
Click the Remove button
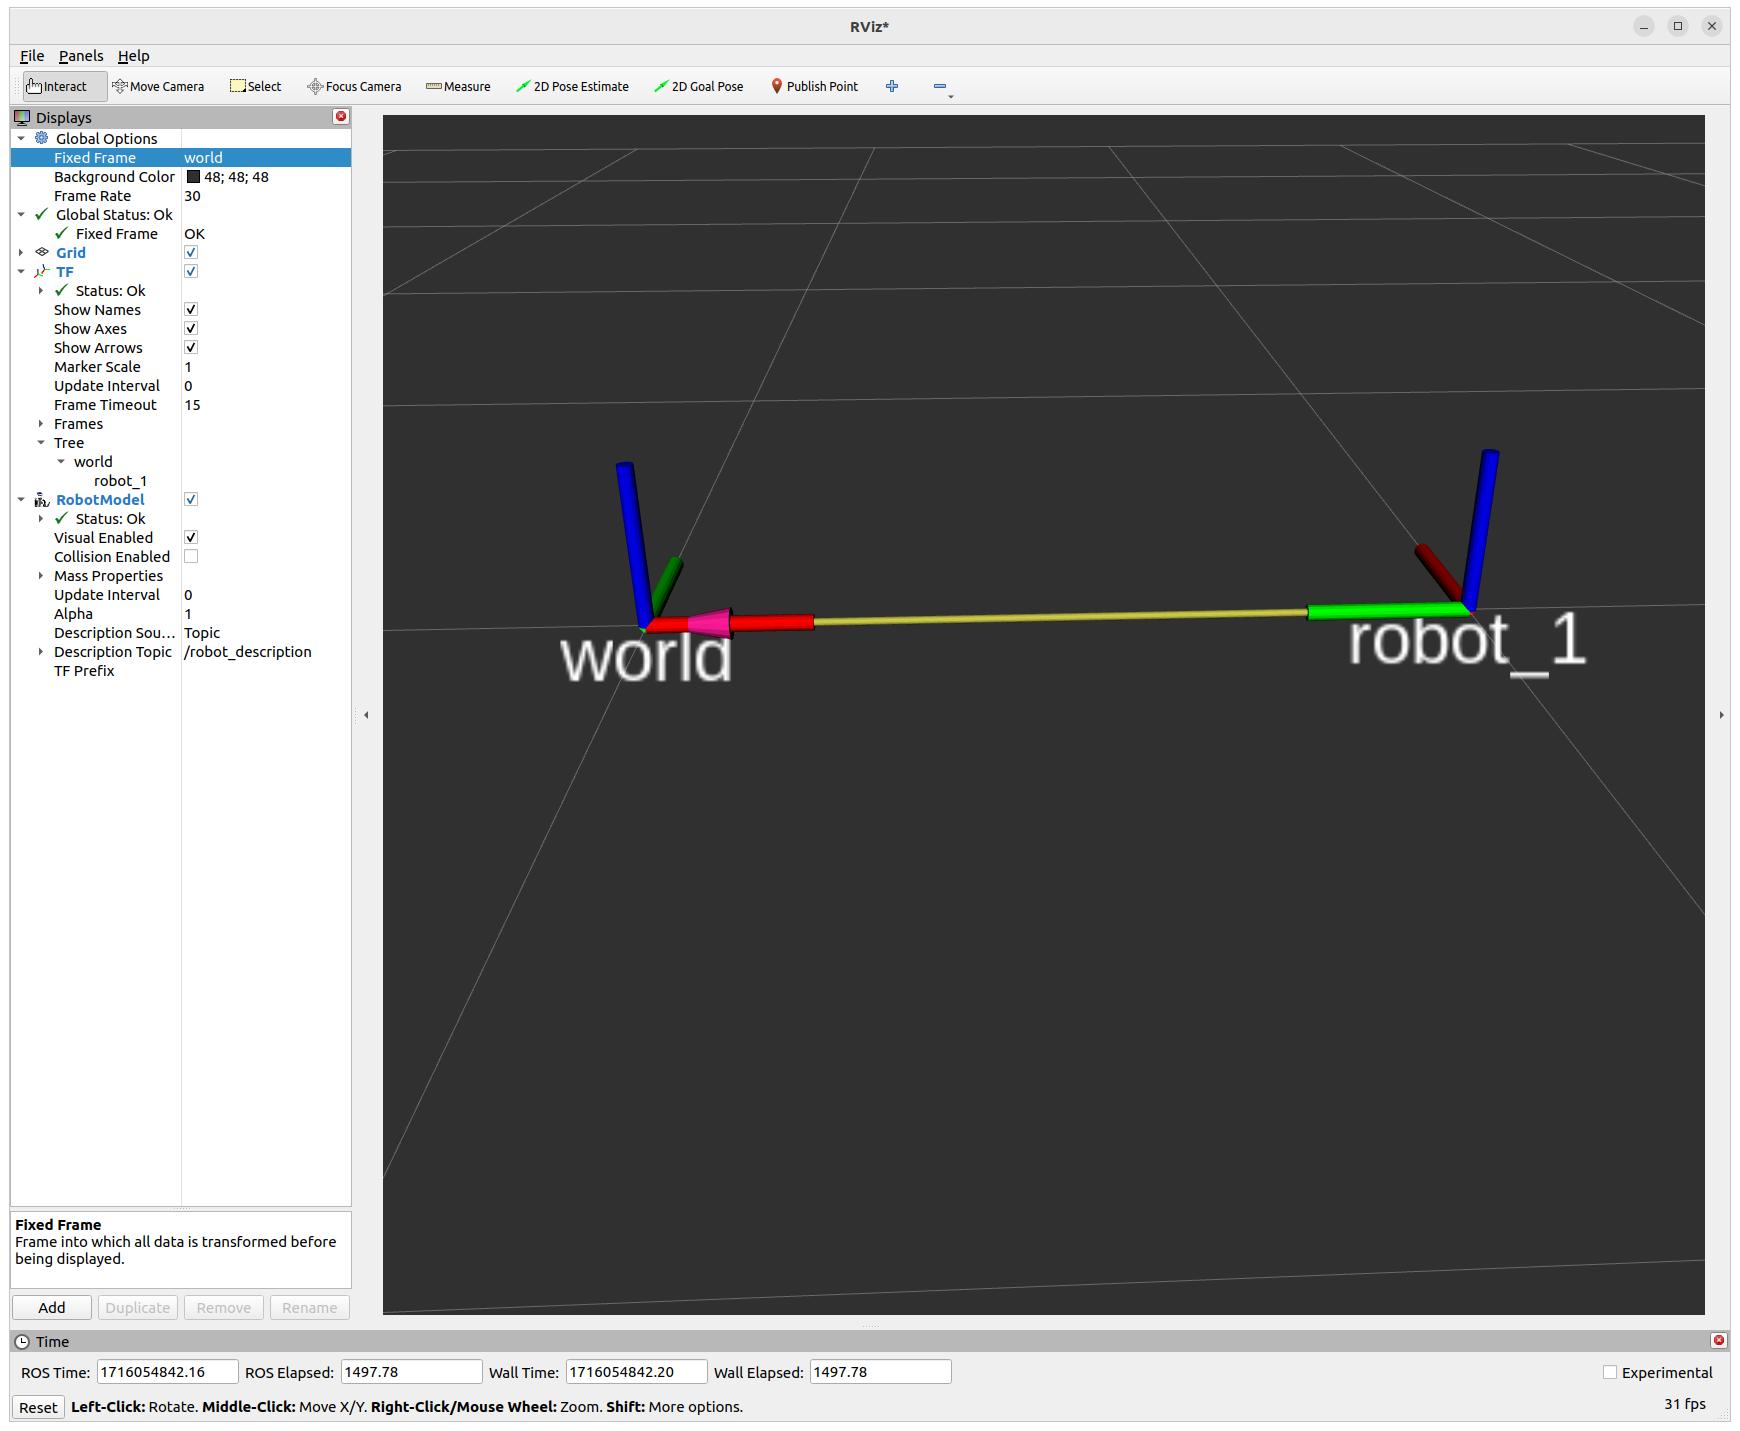pyautogui.click(x=224, y=1307)
